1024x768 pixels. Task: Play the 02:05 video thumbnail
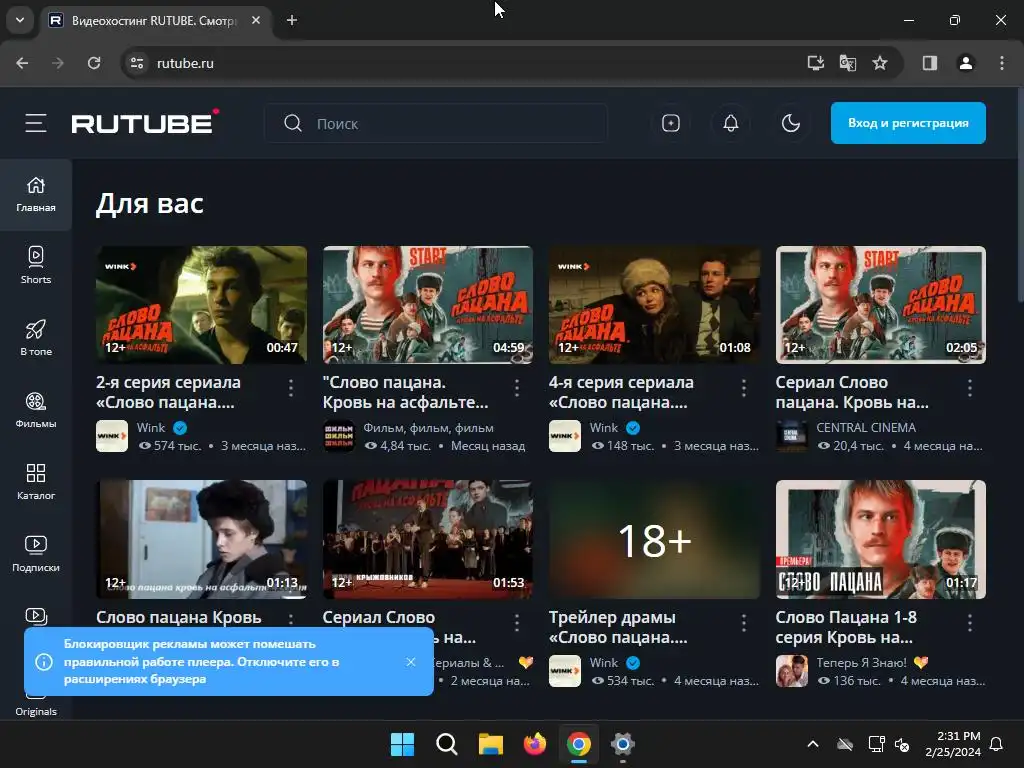(x=880, y=304)
